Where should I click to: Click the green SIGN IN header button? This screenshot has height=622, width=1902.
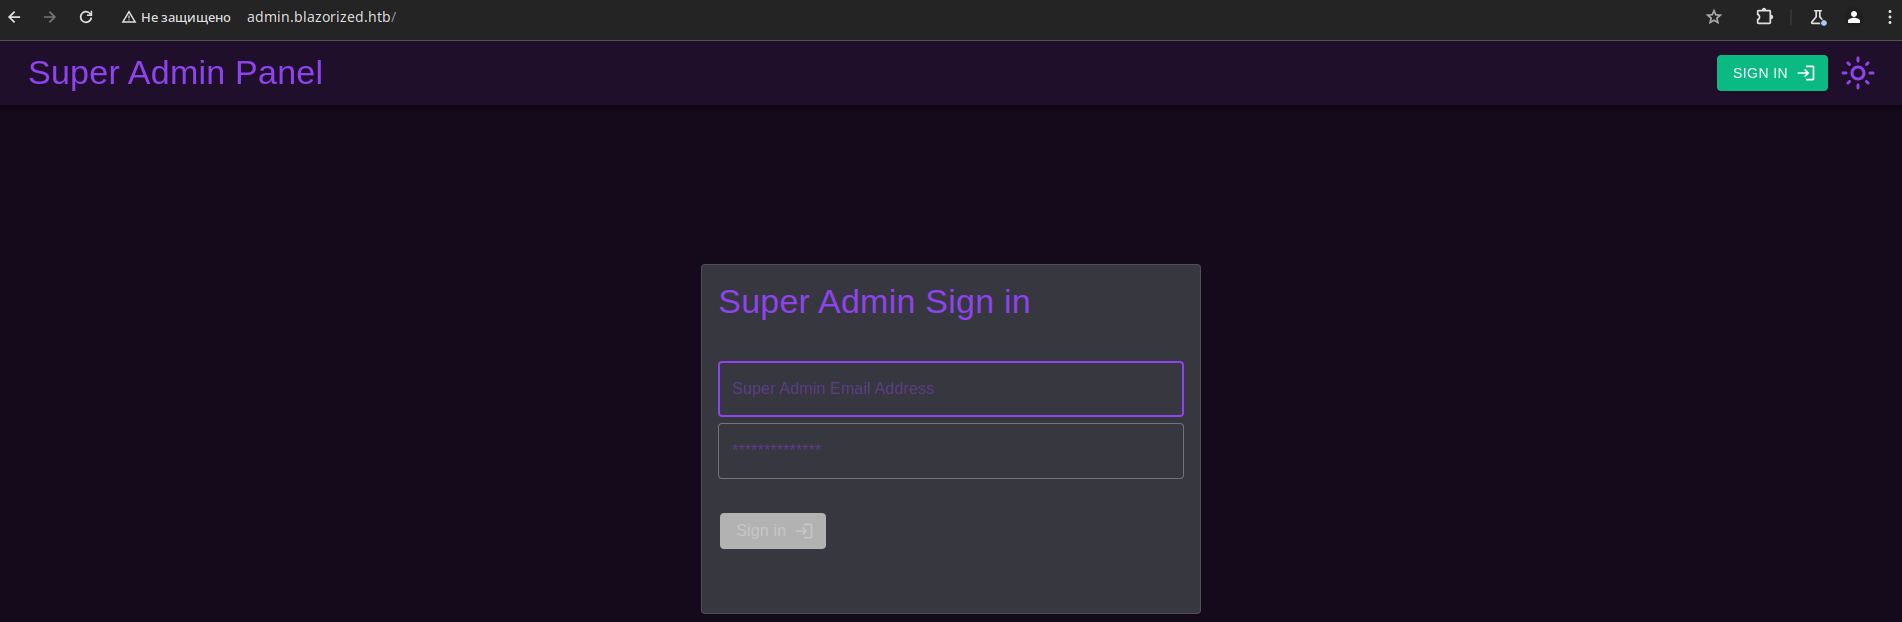pyautogui.click(x=1772, y=73)
